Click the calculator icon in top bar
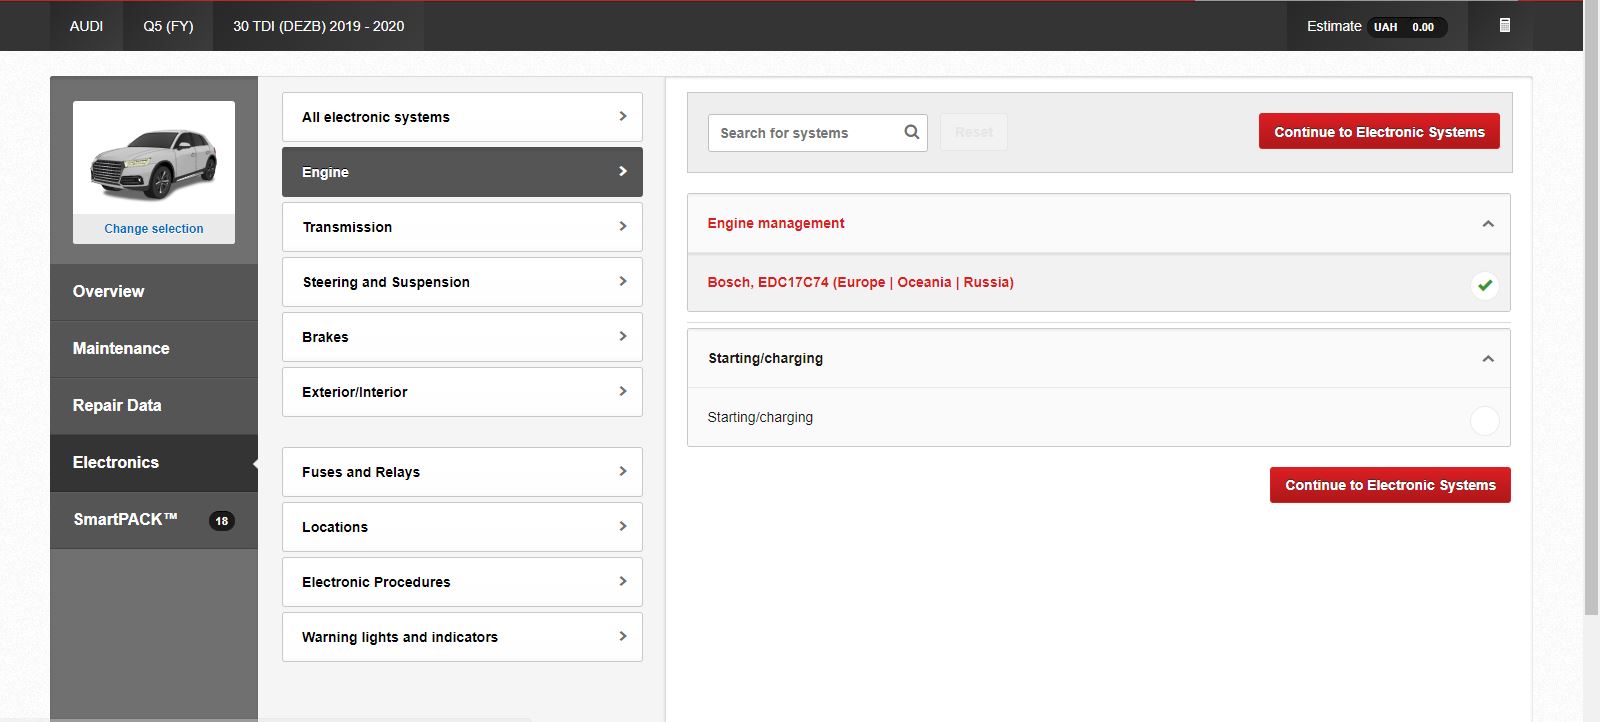 click(x=1504, y=25)
